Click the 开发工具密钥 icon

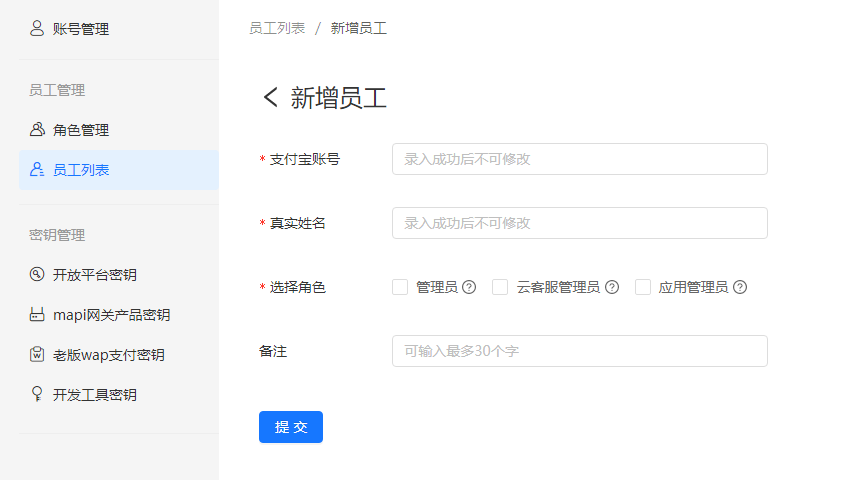coord(37,395)
